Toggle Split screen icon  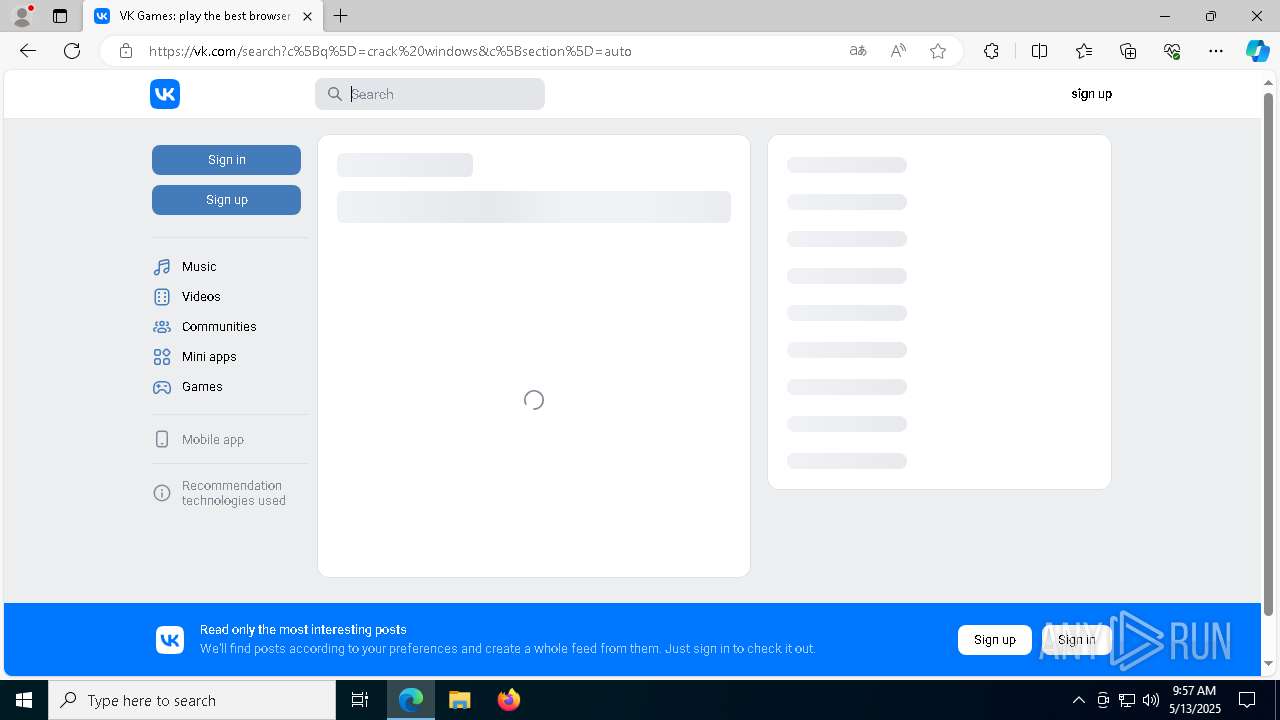(x=1039, y=51)
